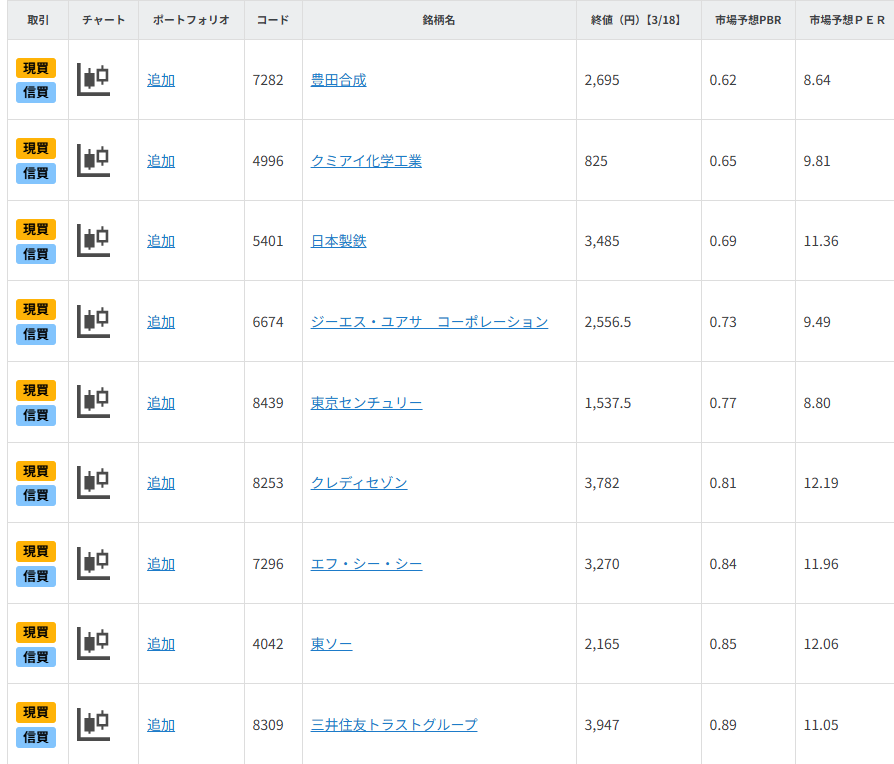Viewport: 894px width, 764px height.
Task: Click 現買 in the 東京センチュリー row
Action: (x=36, y=390)
